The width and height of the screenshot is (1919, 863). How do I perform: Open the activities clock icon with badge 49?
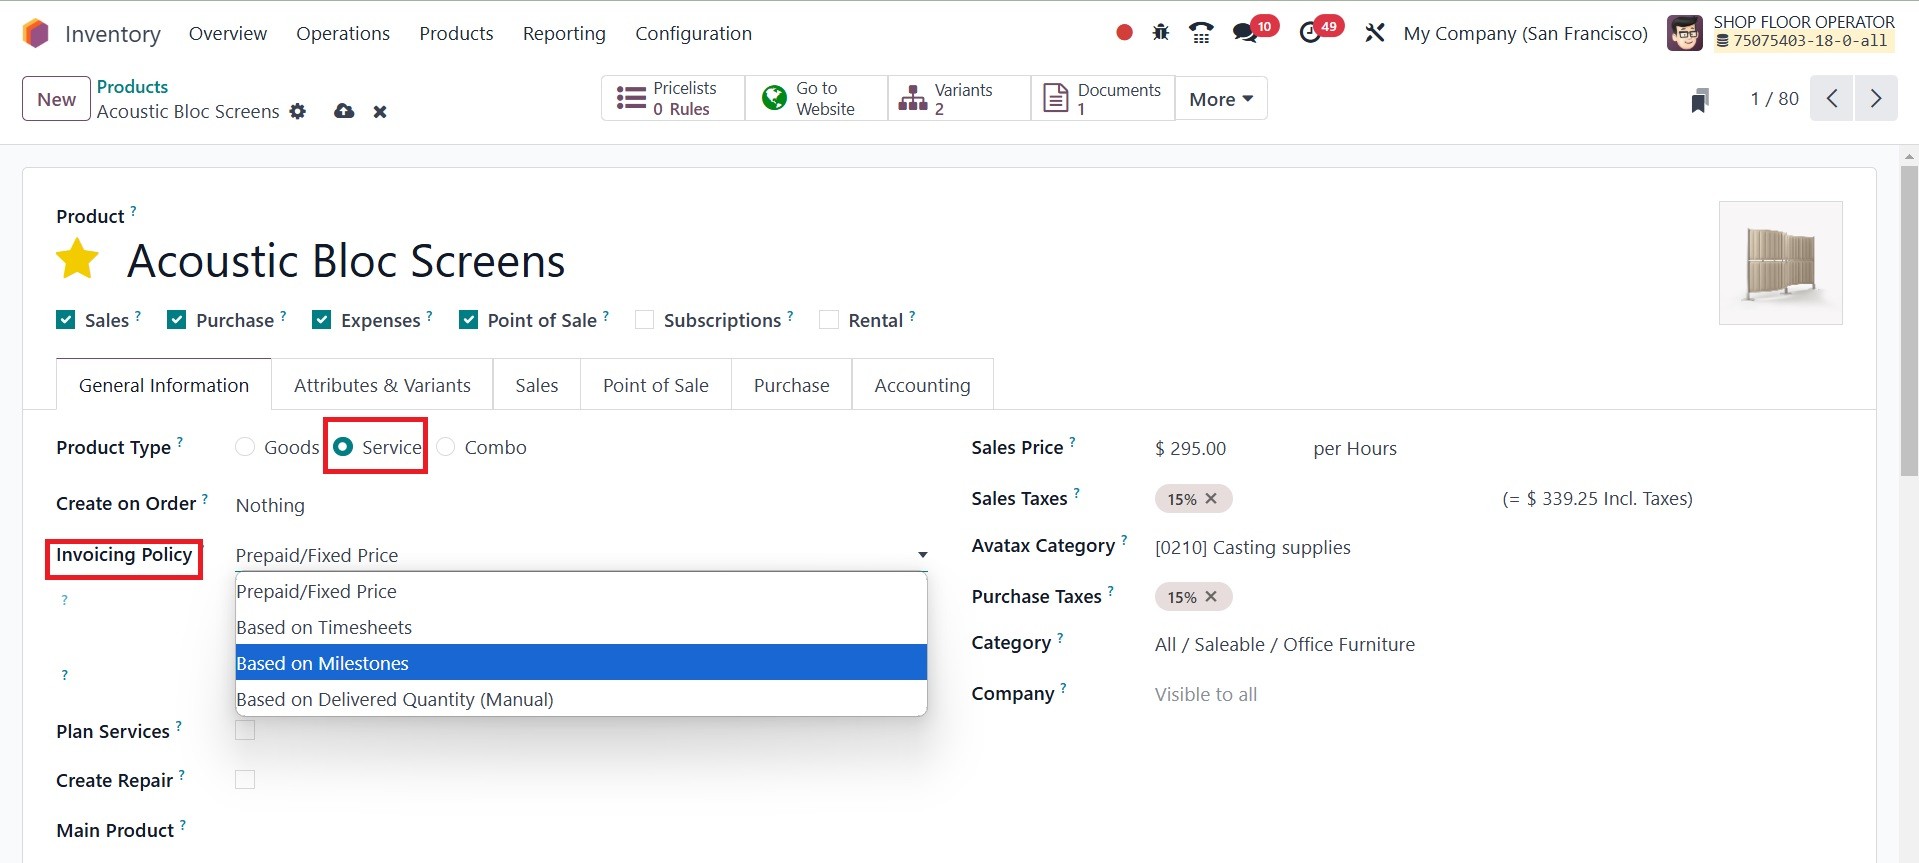click(1310, 33)
